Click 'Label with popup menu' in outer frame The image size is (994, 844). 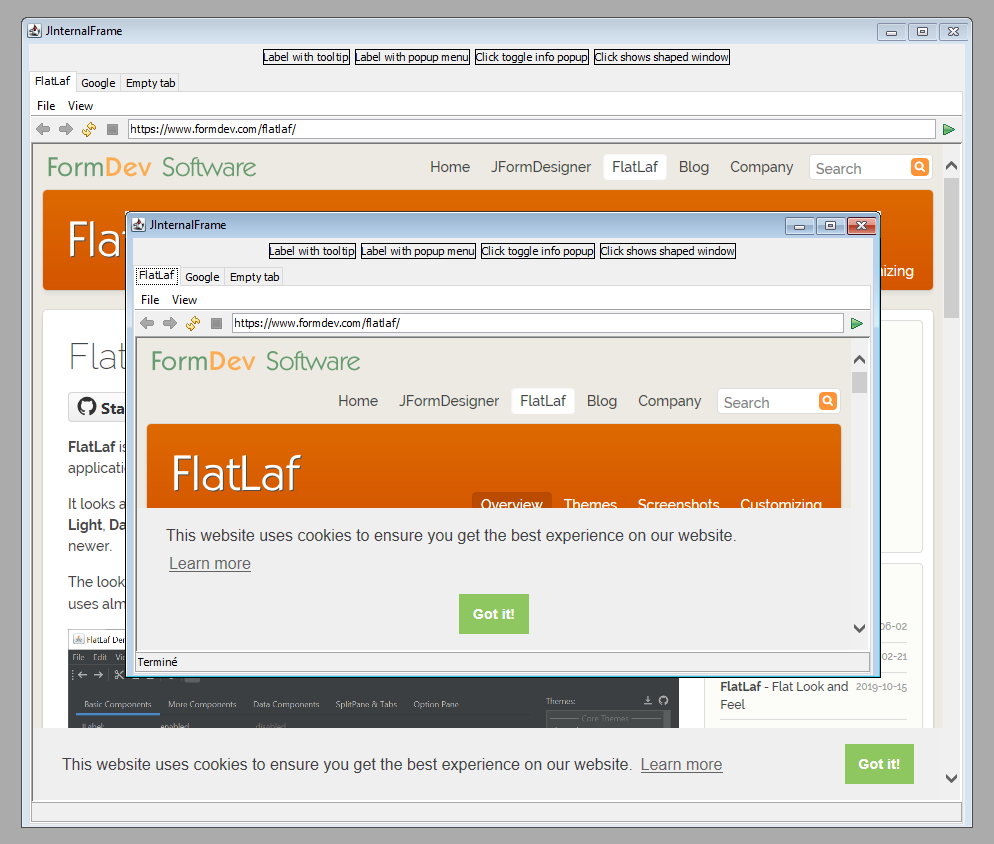[412, 57]
